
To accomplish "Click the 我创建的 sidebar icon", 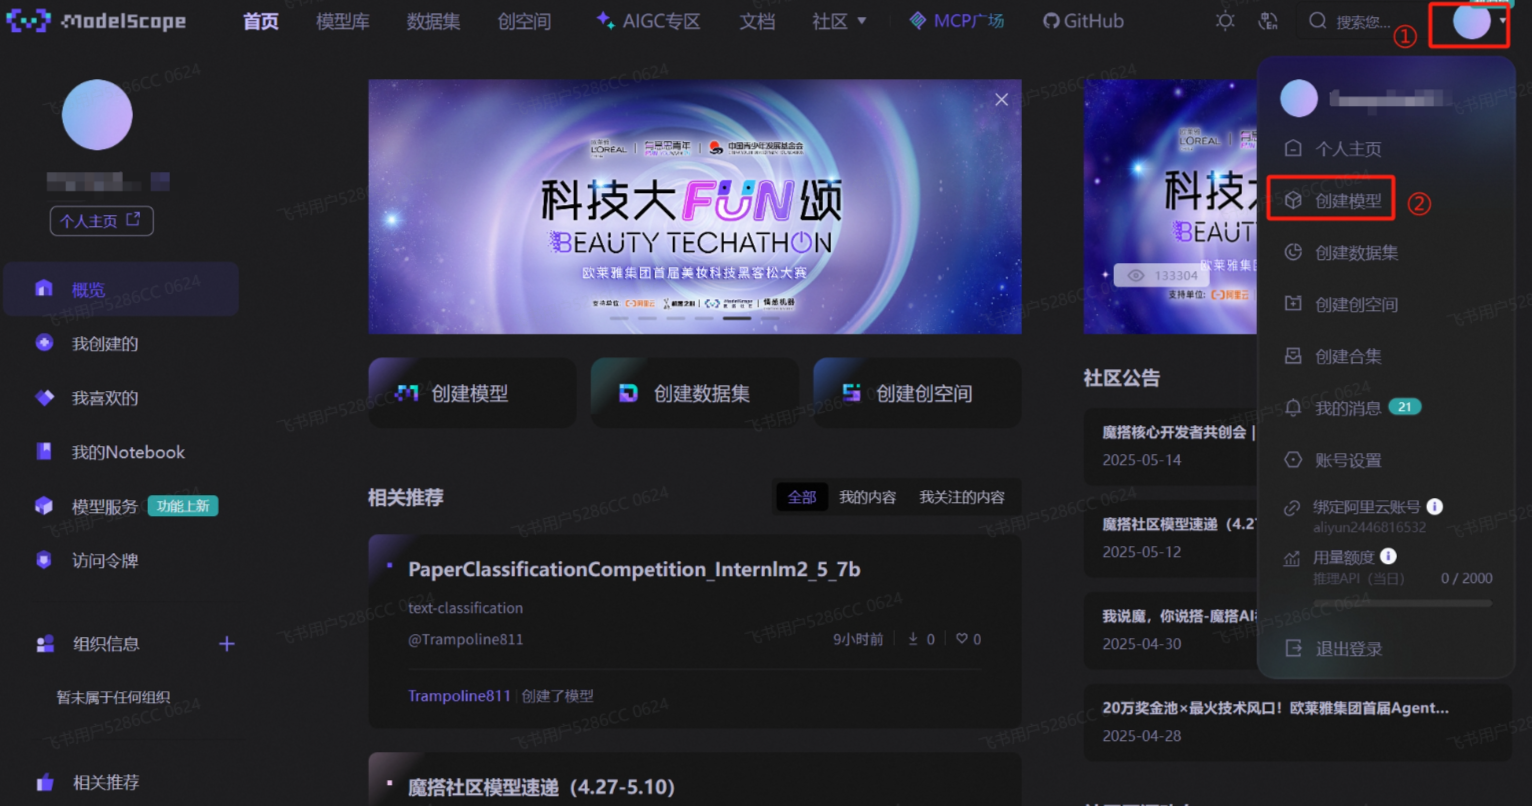I will (44, 343).
